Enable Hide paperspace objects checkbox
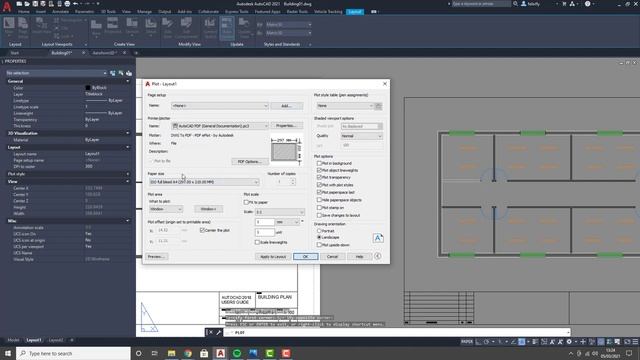640x360 pixels. 319,200
